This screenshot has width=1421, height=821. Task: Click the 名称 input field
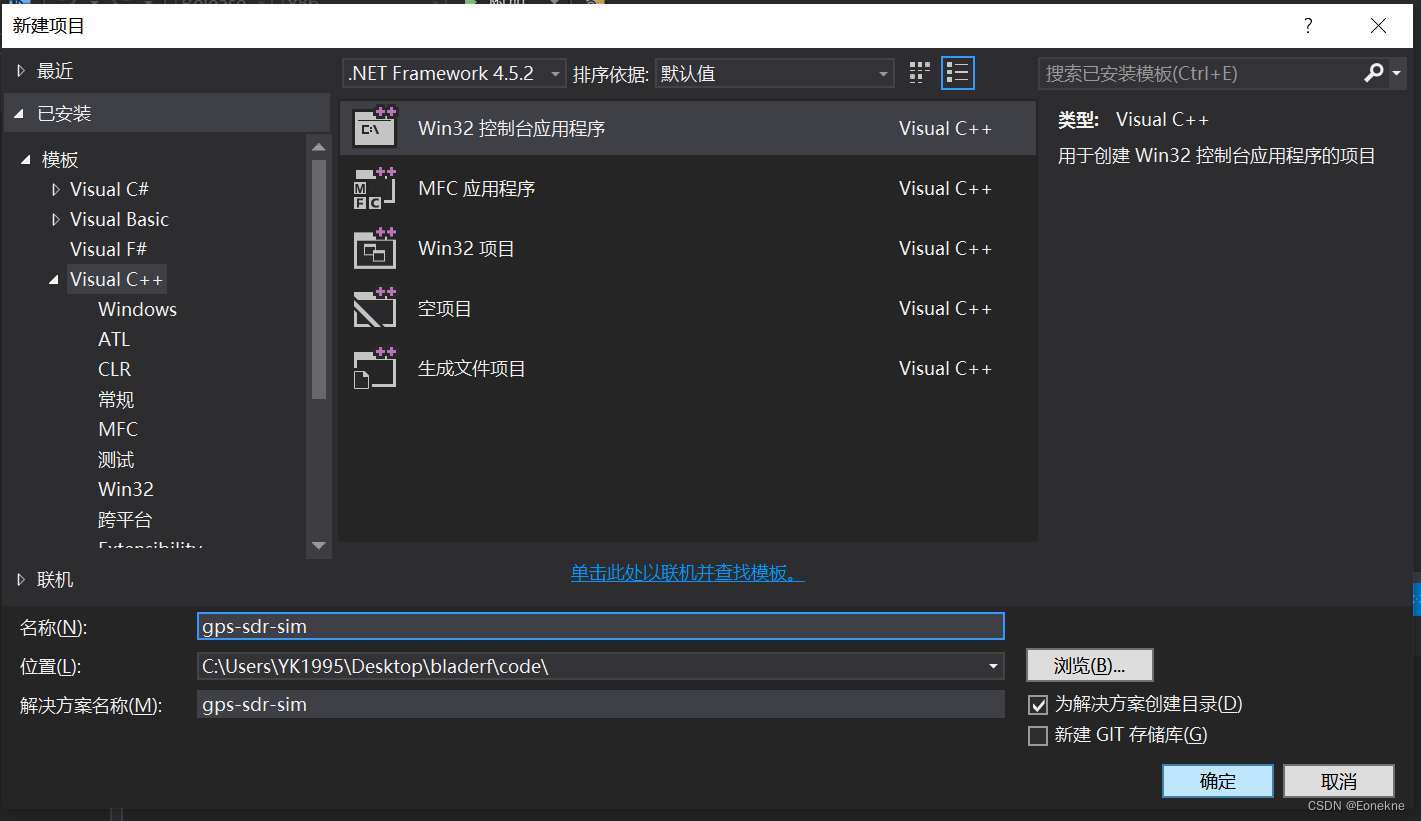click(601, 626)
